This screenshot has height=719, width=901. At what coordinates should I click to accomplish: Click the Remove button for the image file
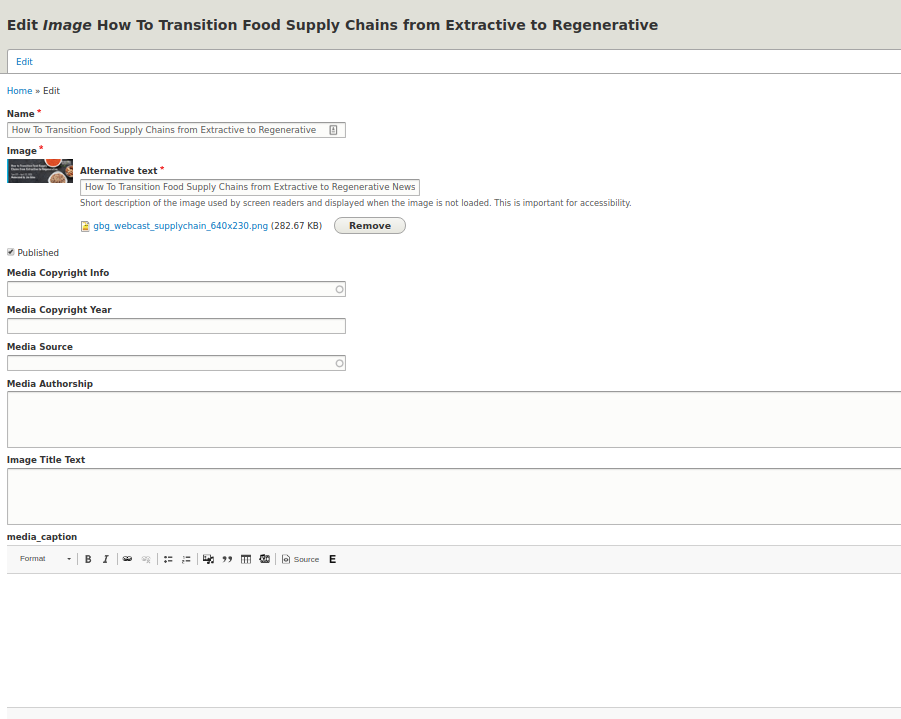click(369, 225)
